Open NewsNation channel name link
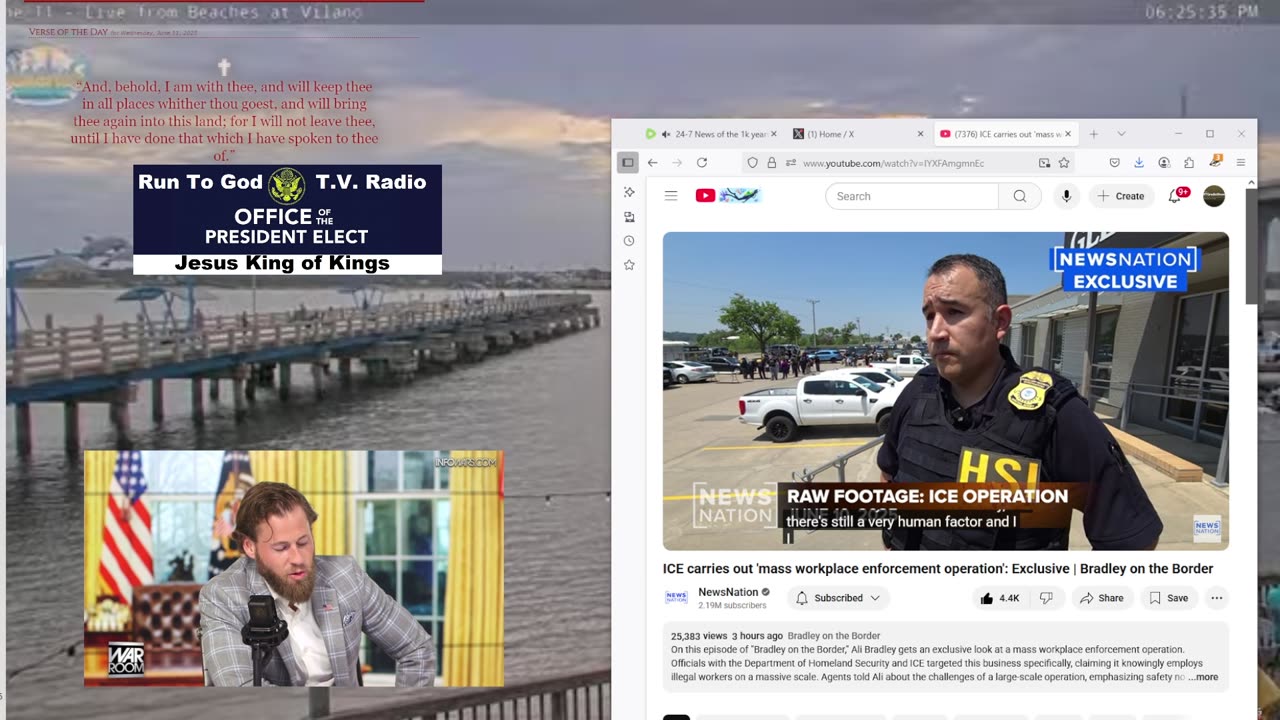Screen dimensions: 1280x720 (728, 592)
